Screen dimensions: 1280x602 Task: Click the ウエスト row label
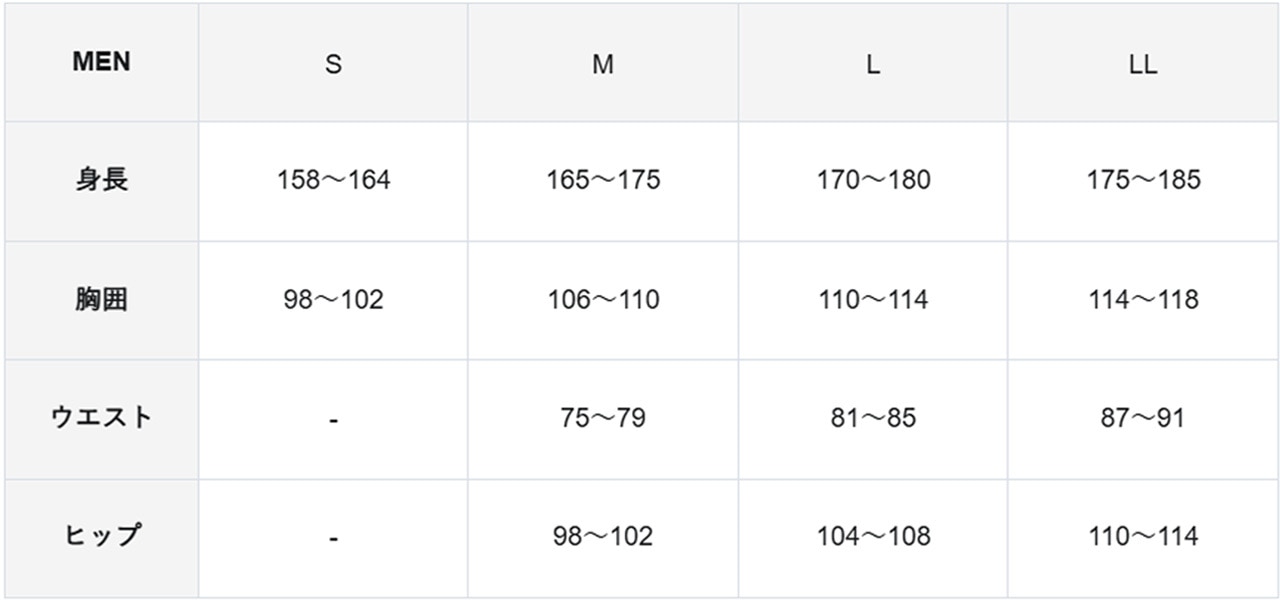click(101, 417)
